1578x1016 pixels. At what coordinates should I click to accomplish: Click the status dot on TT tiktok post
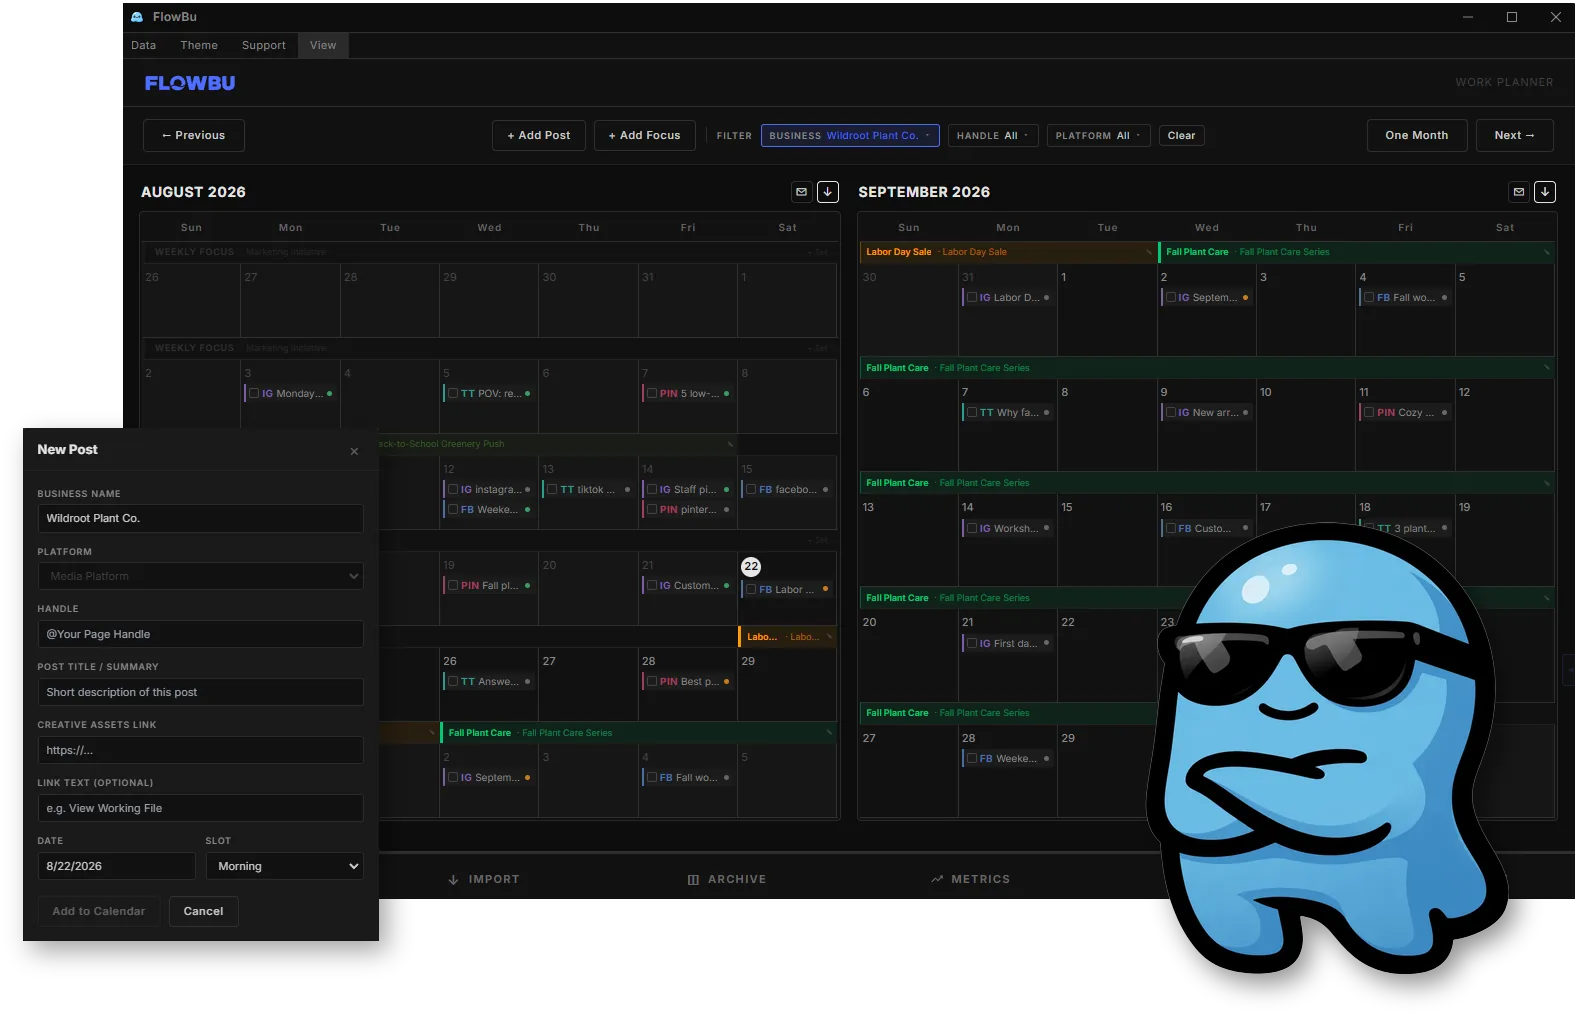(x=627, y=490)
